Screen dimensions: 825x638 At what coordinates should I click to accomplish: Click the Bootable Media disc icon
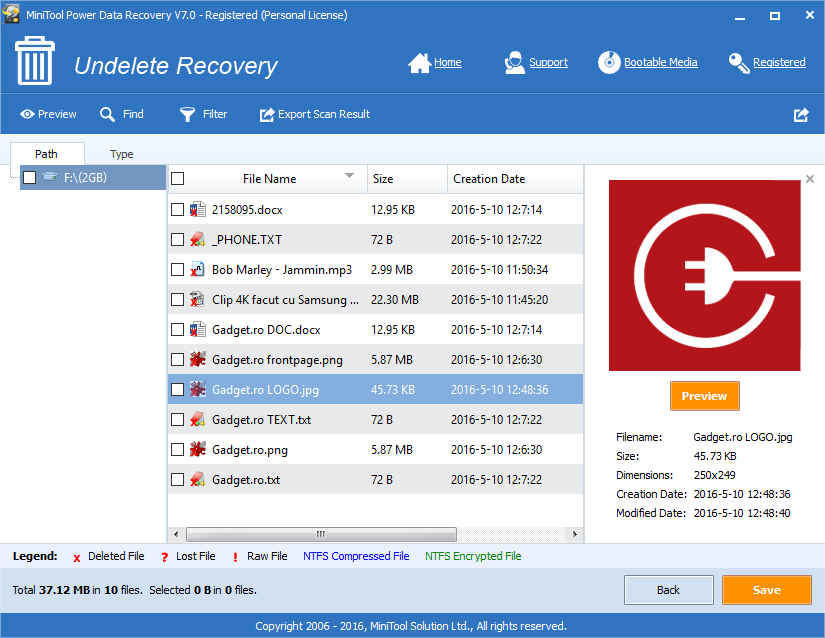609,62
